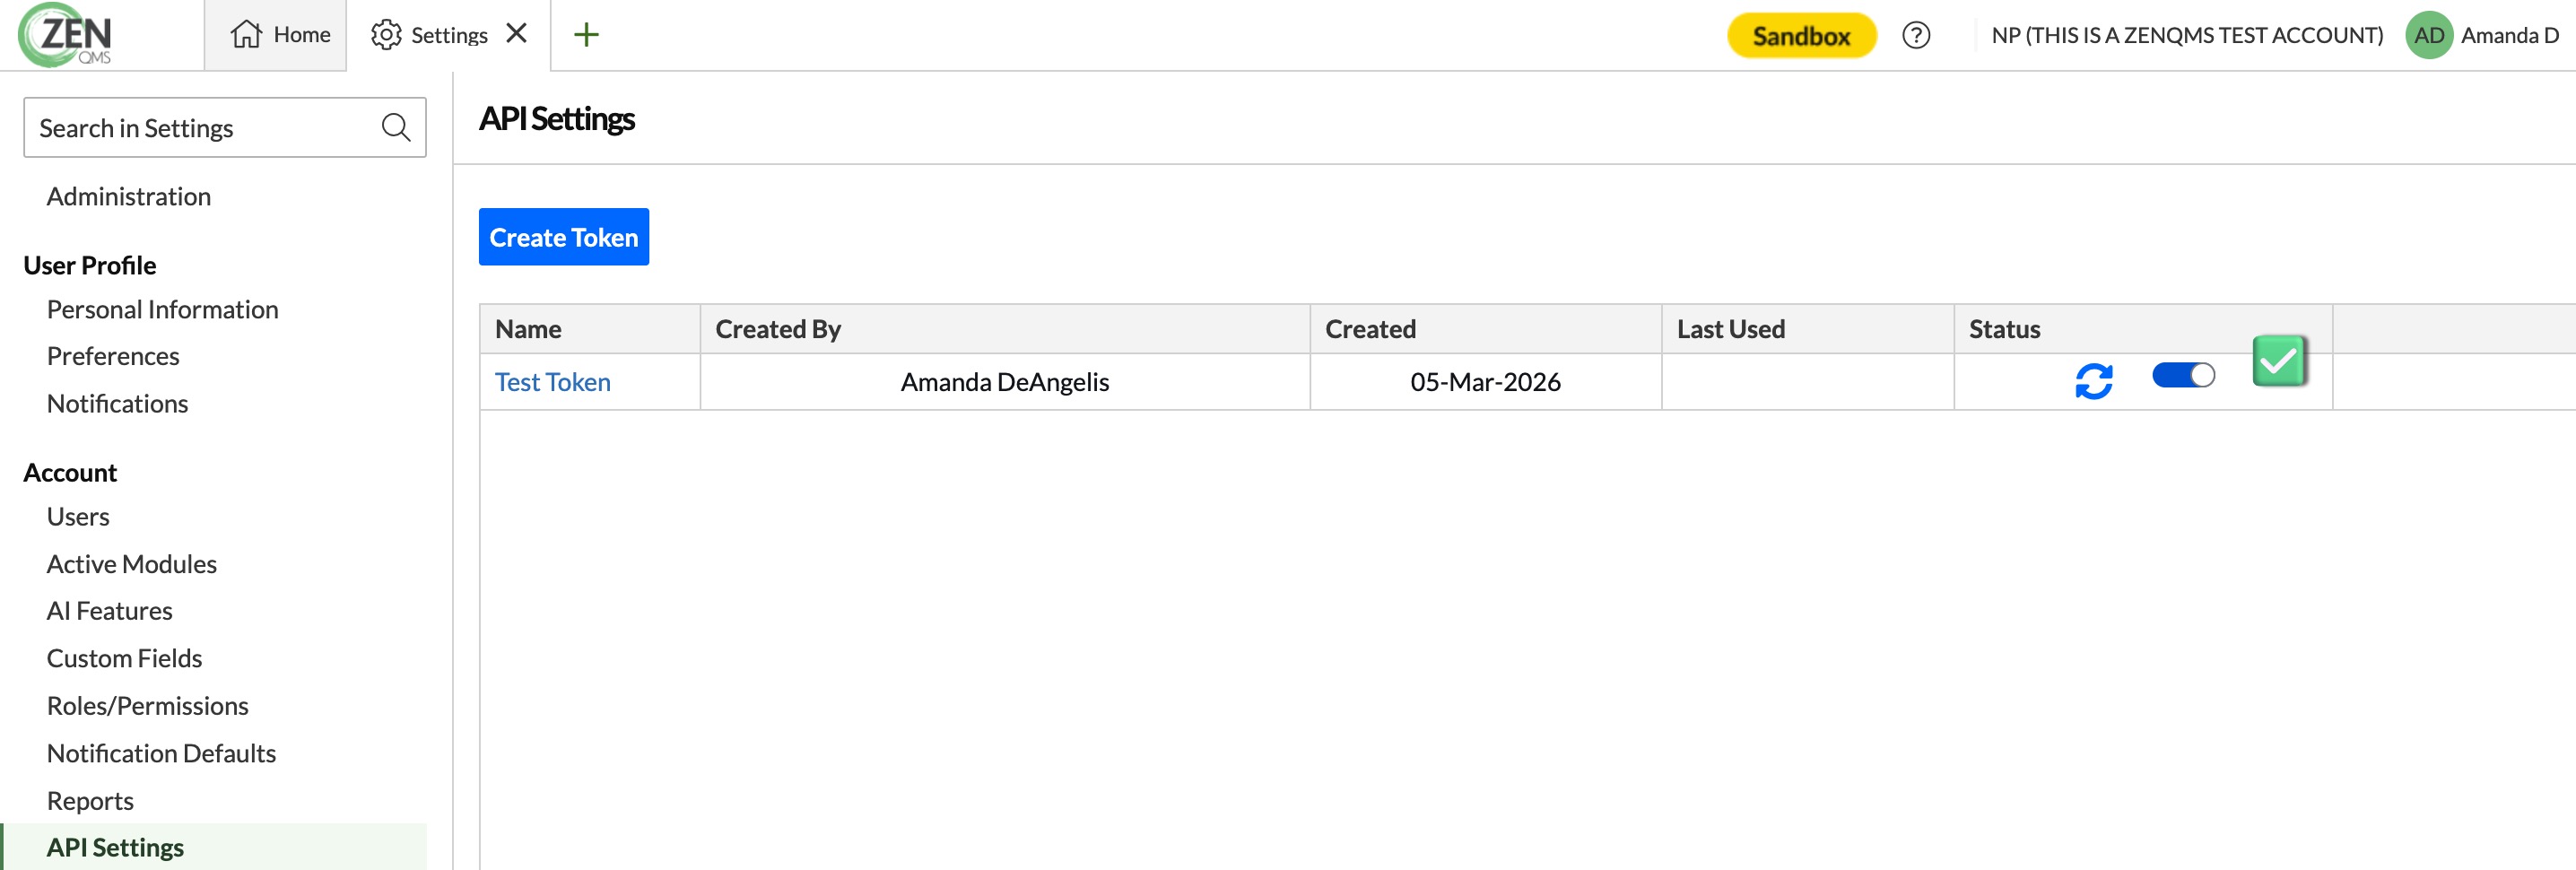Click the Amanda DeAngelis cell
This screenshot has height=870, width=2576.
click(x=1005, y=382)
